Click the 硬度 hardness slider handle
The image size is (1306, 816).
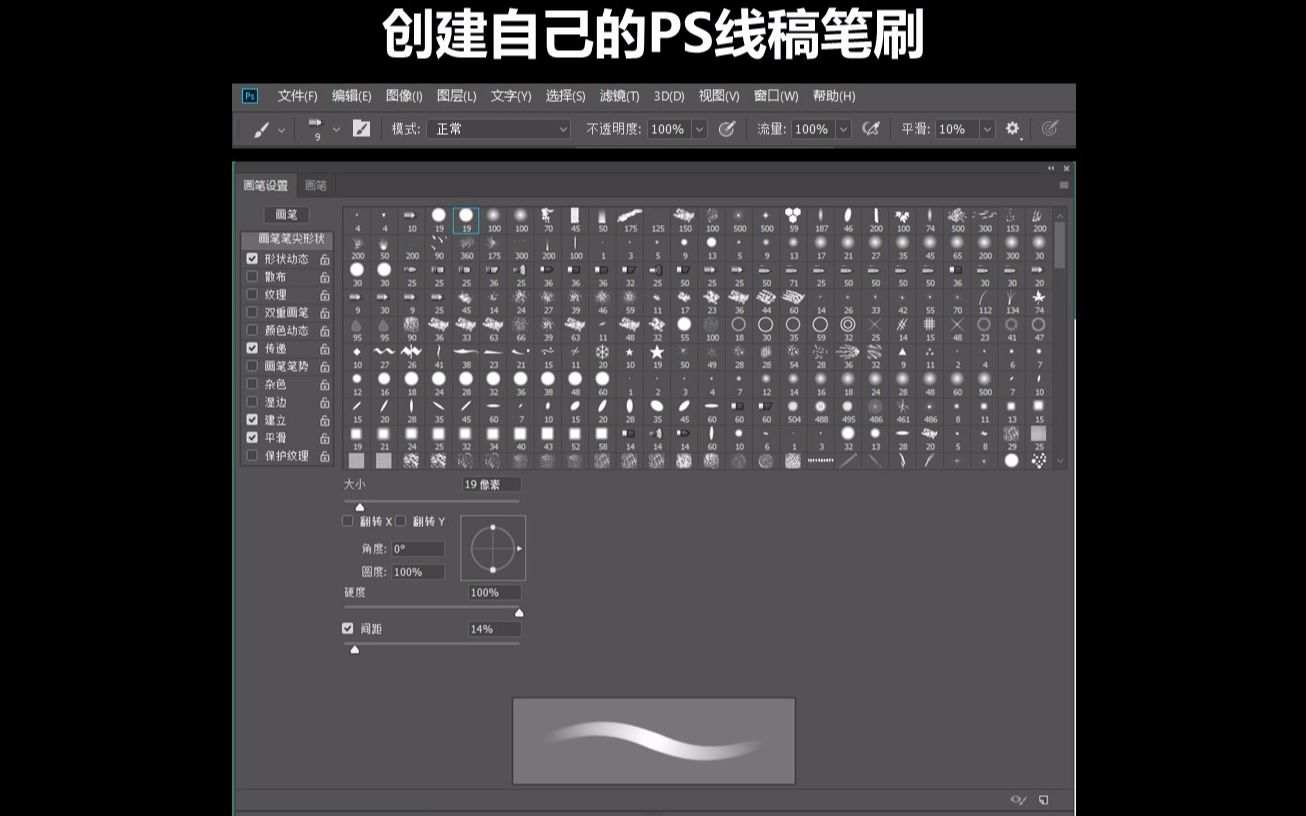(x=518, y=613)
